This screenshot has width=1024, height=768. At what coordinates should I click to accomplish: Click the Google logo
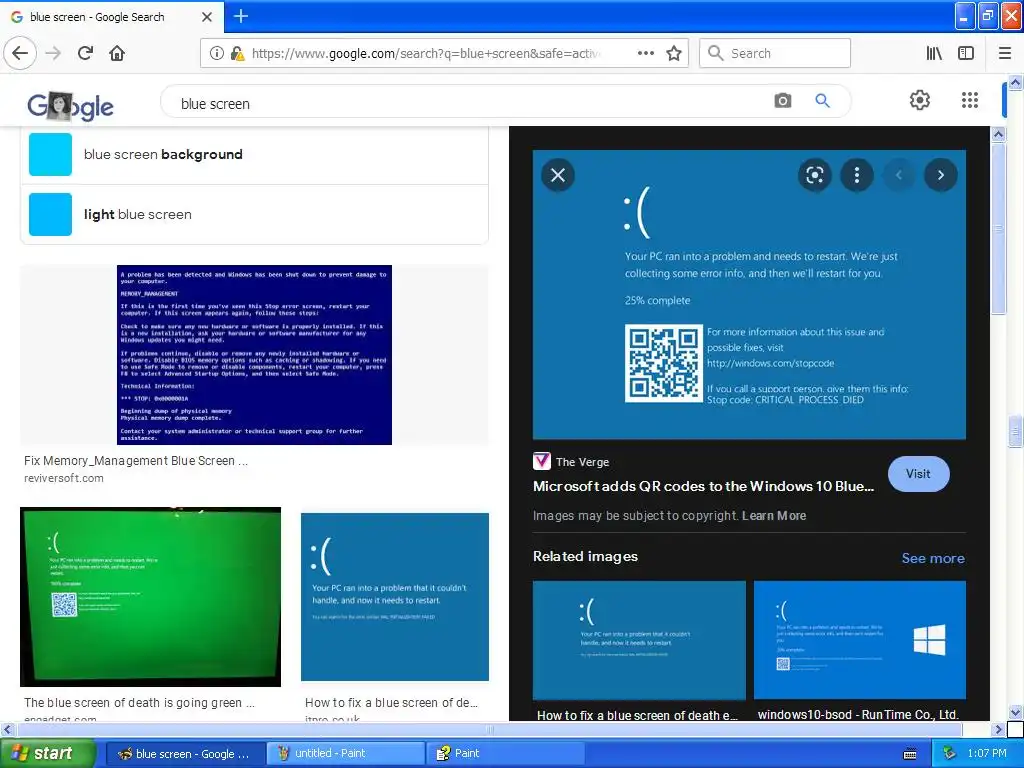coord(71,106)
